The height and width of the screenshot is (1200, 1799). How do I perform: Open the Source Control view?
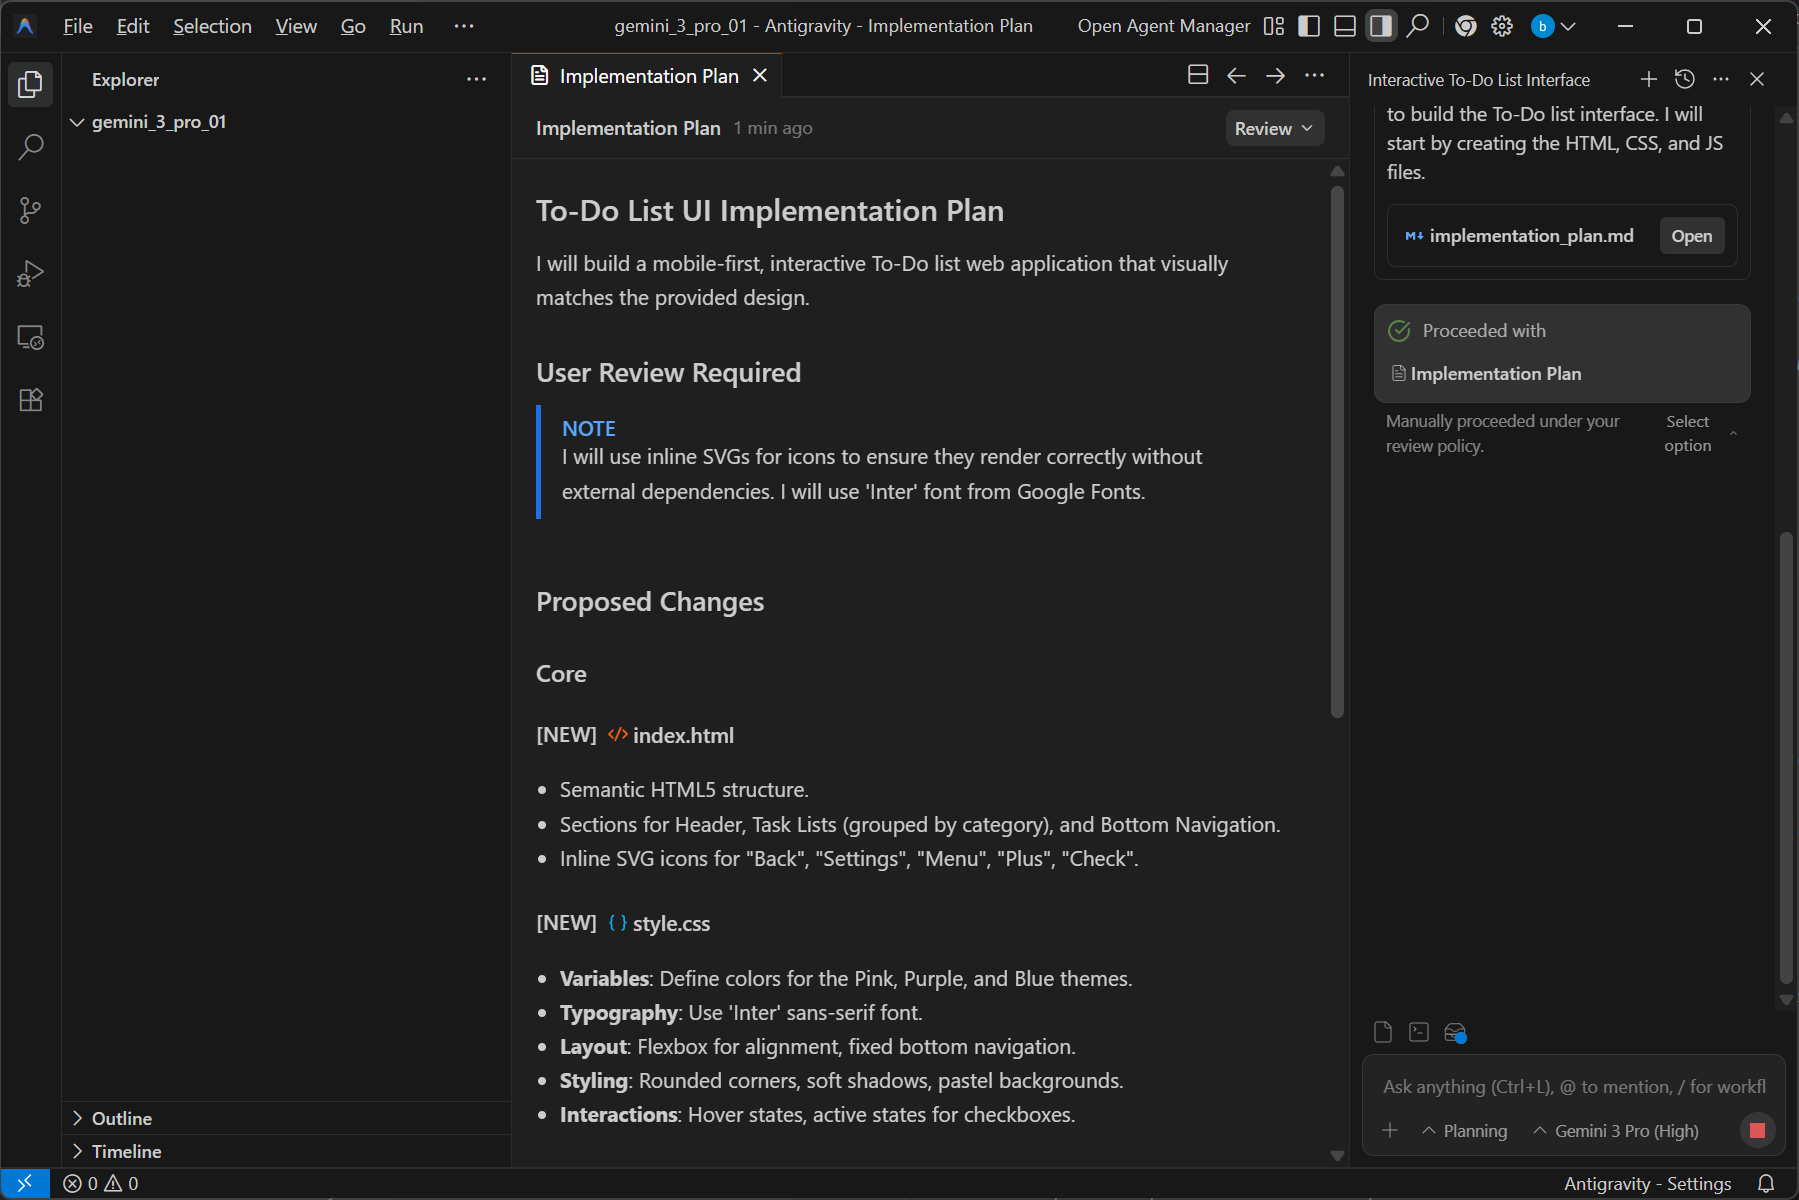[30, 211]
